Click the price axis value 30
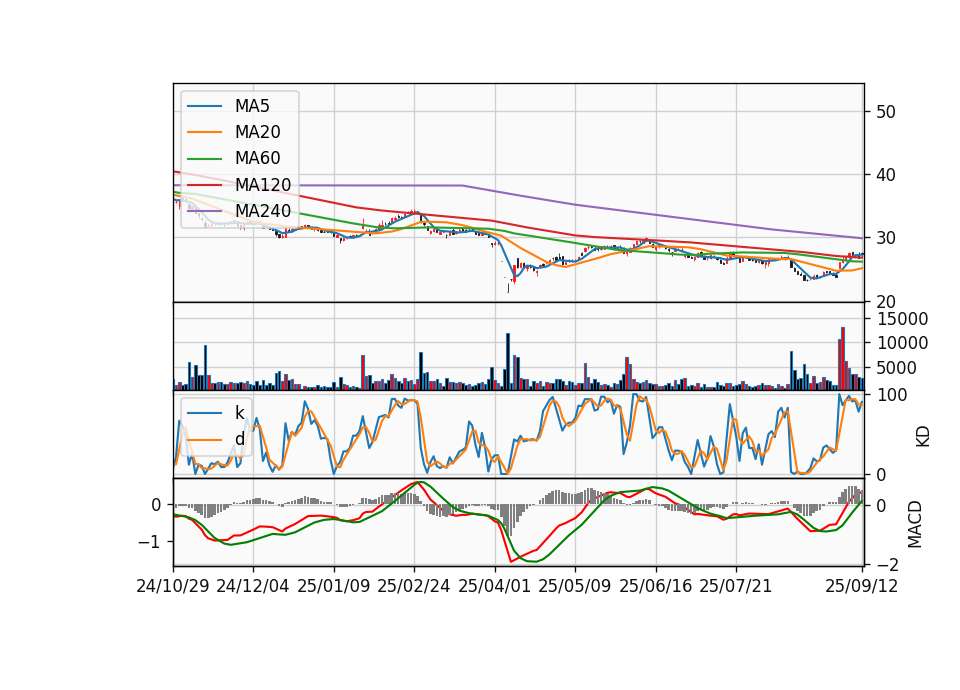Image resolution: width=960 pixels, height=690 pixels. click(886, 238)
